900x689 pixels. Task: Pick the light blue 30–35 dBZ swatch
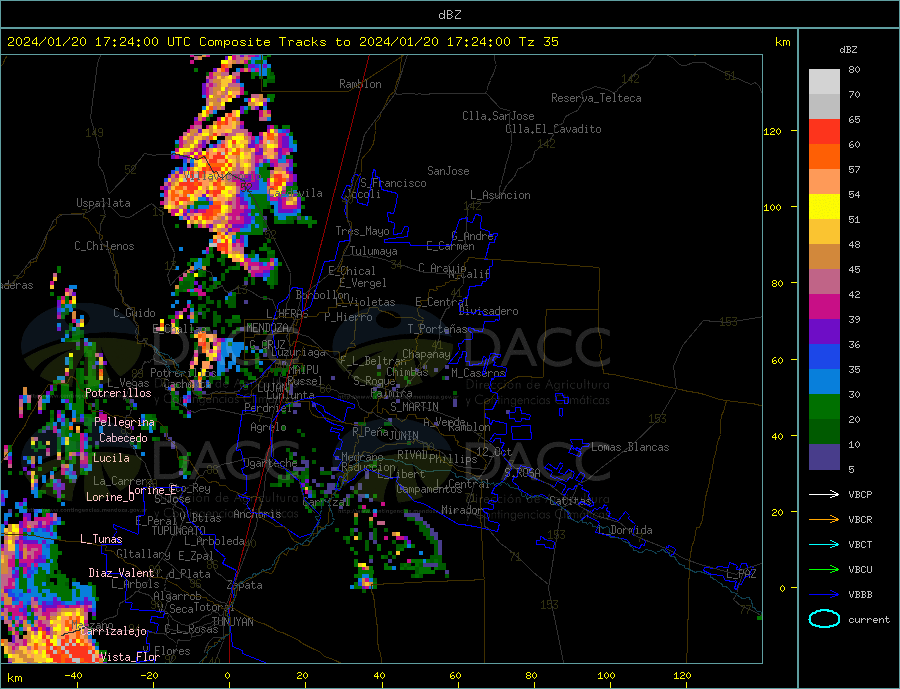824,382
